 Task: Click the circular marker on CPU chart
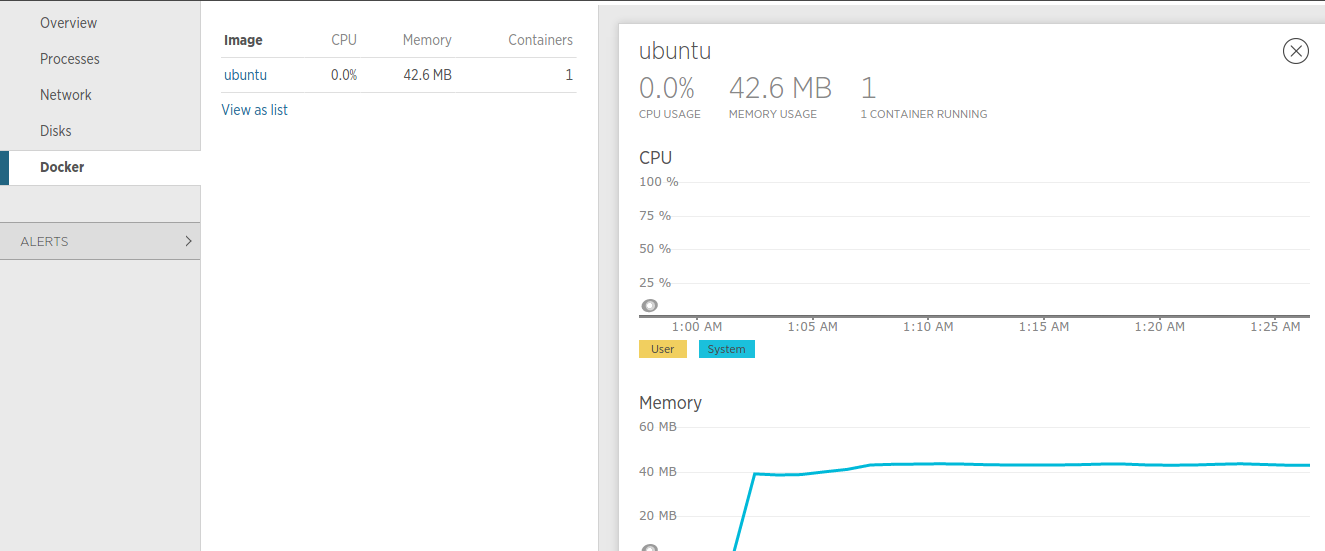tap(649, 306)
